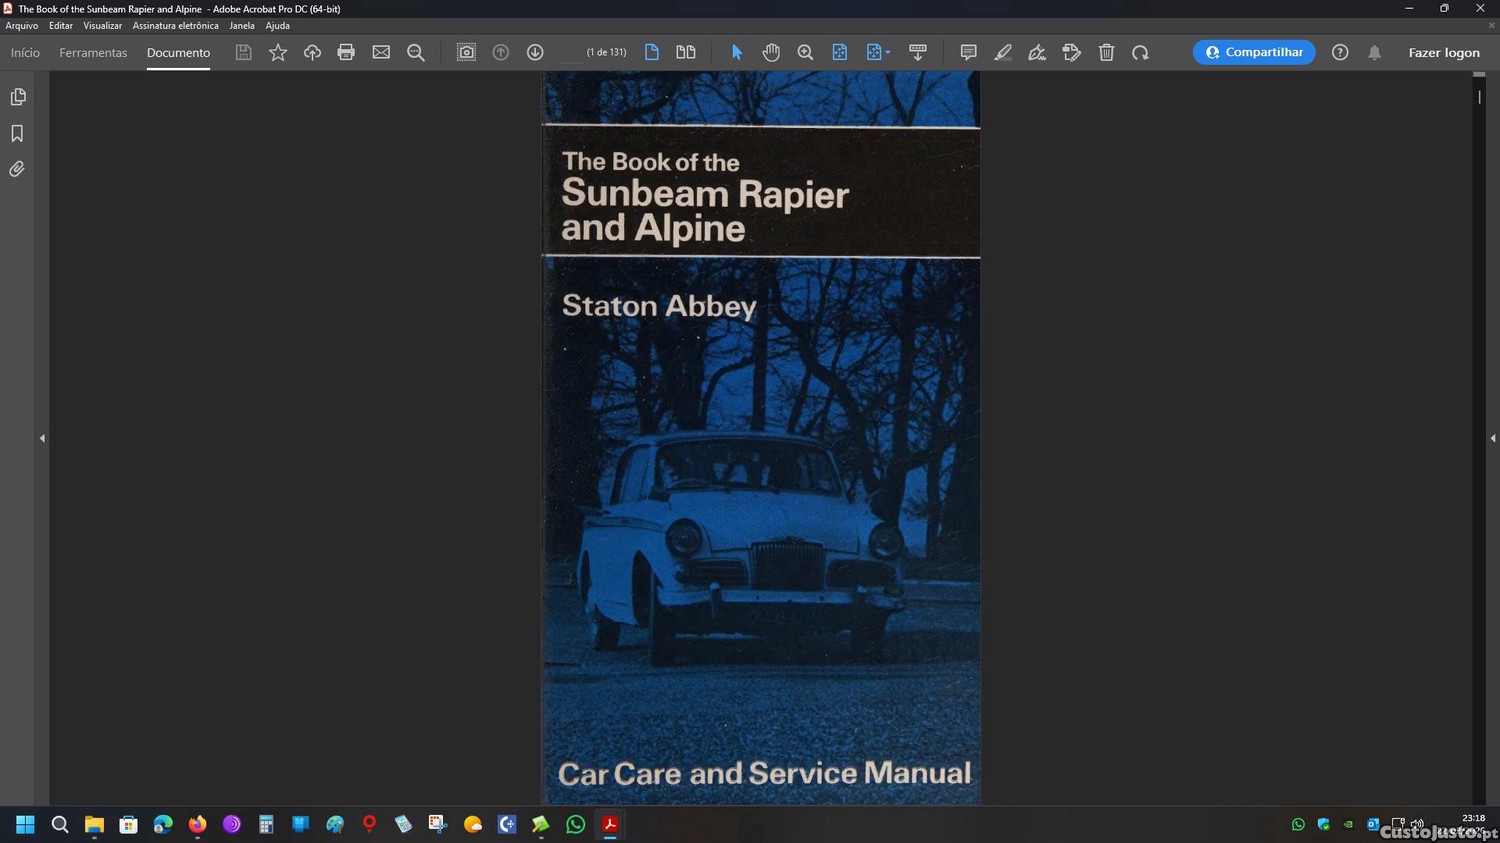Click the page number input field

[x=570, y=53]
